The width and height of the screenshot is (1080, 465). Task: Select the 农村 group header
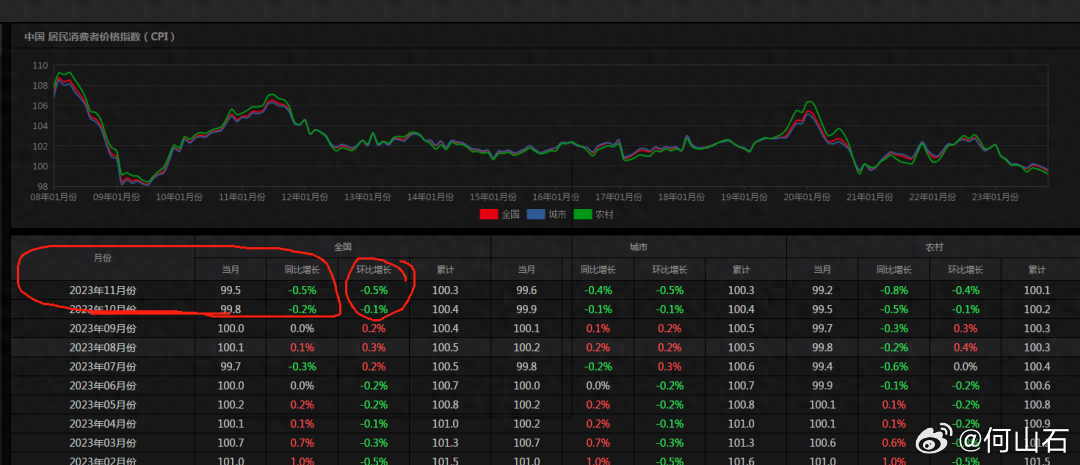click(932, 246)
